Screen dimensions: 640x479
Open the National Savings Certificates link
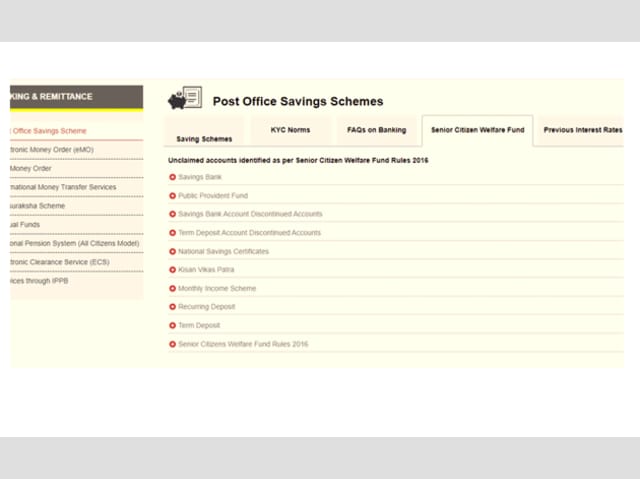pos(223,252)
